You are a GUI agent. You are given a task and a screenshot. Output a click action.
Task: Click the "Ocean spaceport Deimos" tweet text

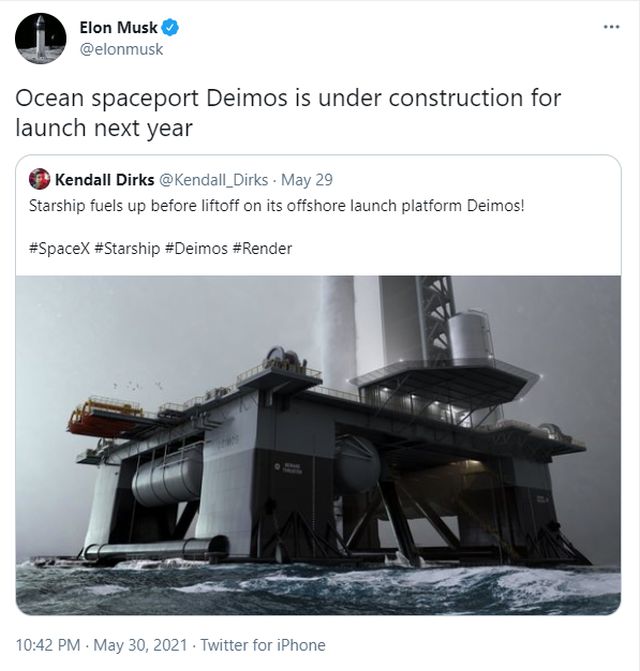288,113
